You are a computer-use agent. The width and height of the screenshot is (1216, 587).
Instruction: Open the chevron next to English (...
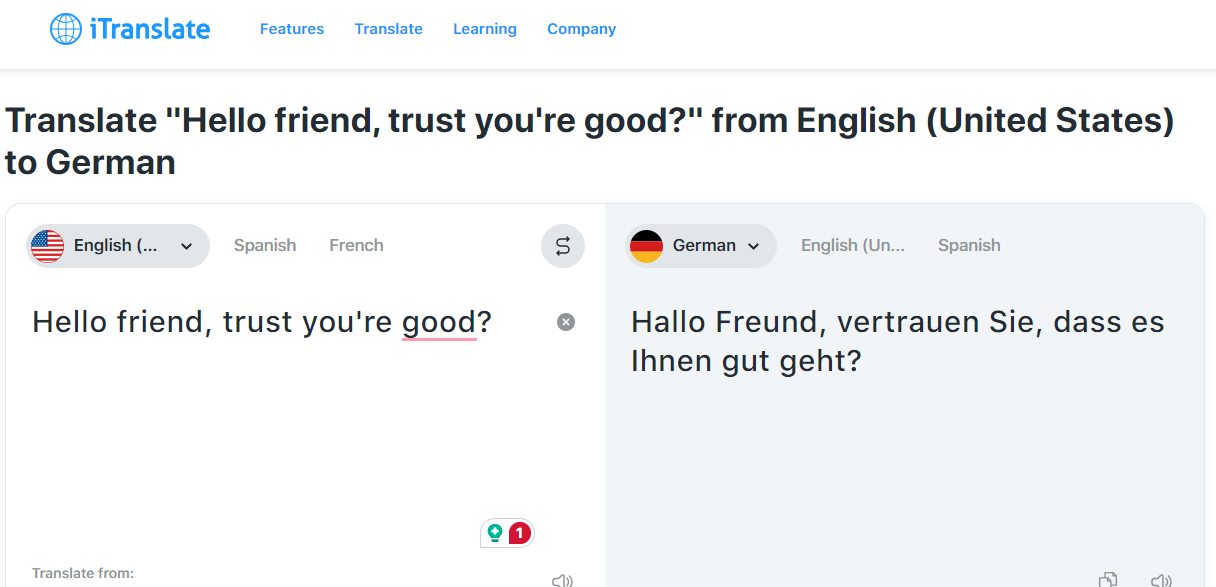pyautogui.click(x=185, y=245)
